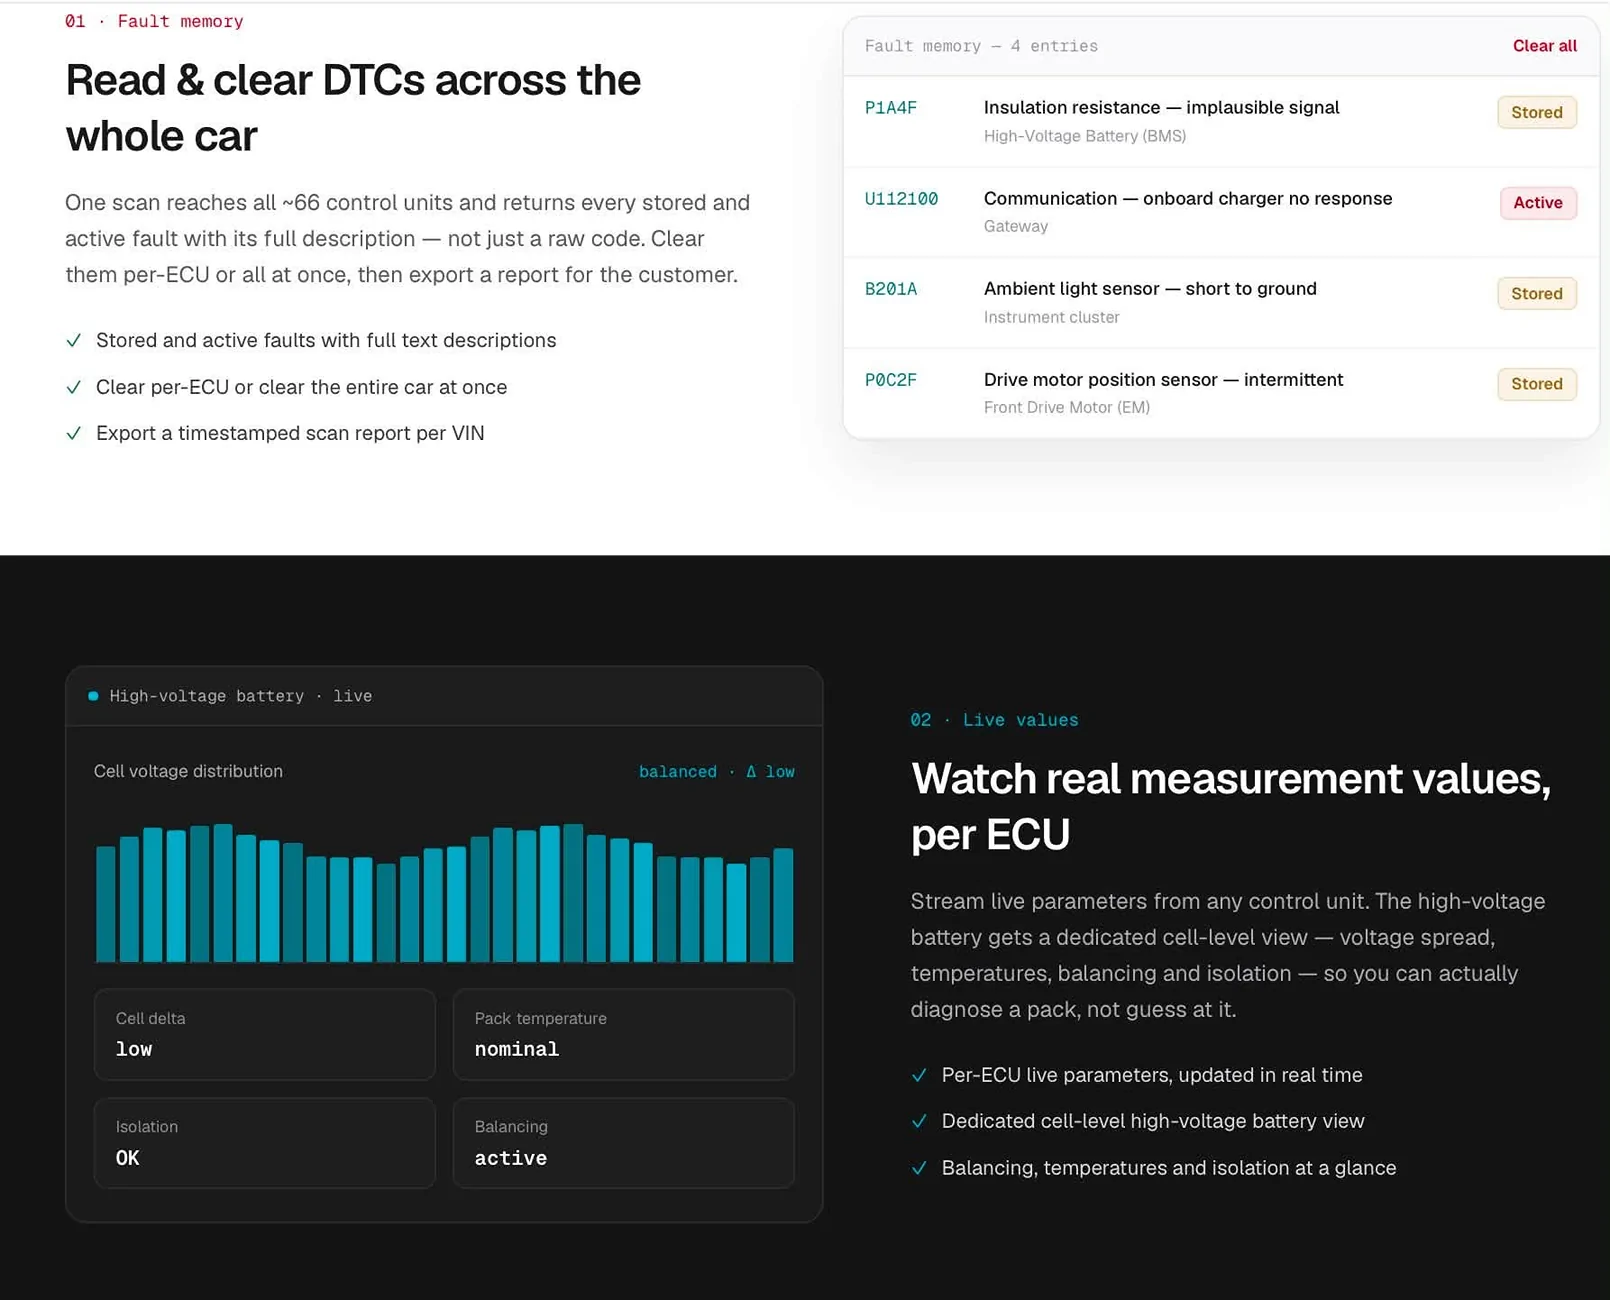Click Stored badge for Drive motor sensor
The image size is (1610, 1300).
[1536, 384]
